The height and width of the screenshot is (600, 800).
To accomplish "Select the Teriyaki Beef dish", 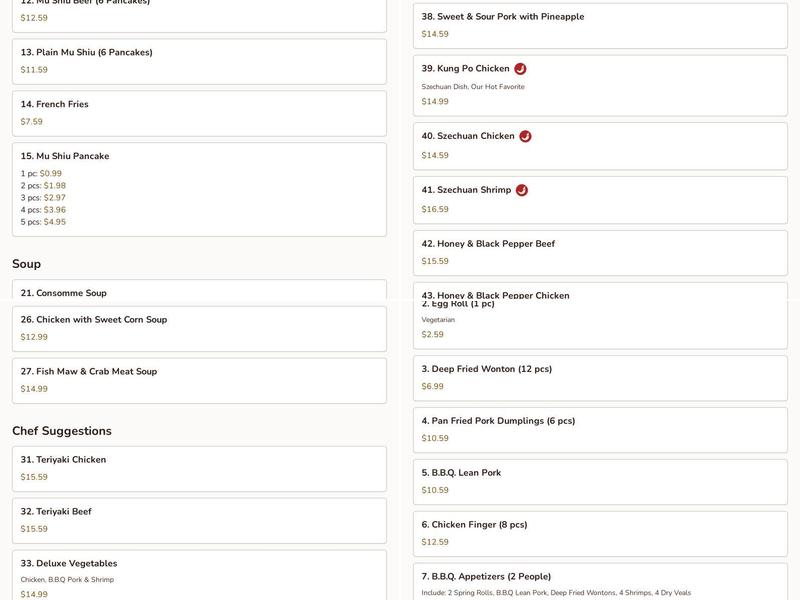I will click(199, 520).
